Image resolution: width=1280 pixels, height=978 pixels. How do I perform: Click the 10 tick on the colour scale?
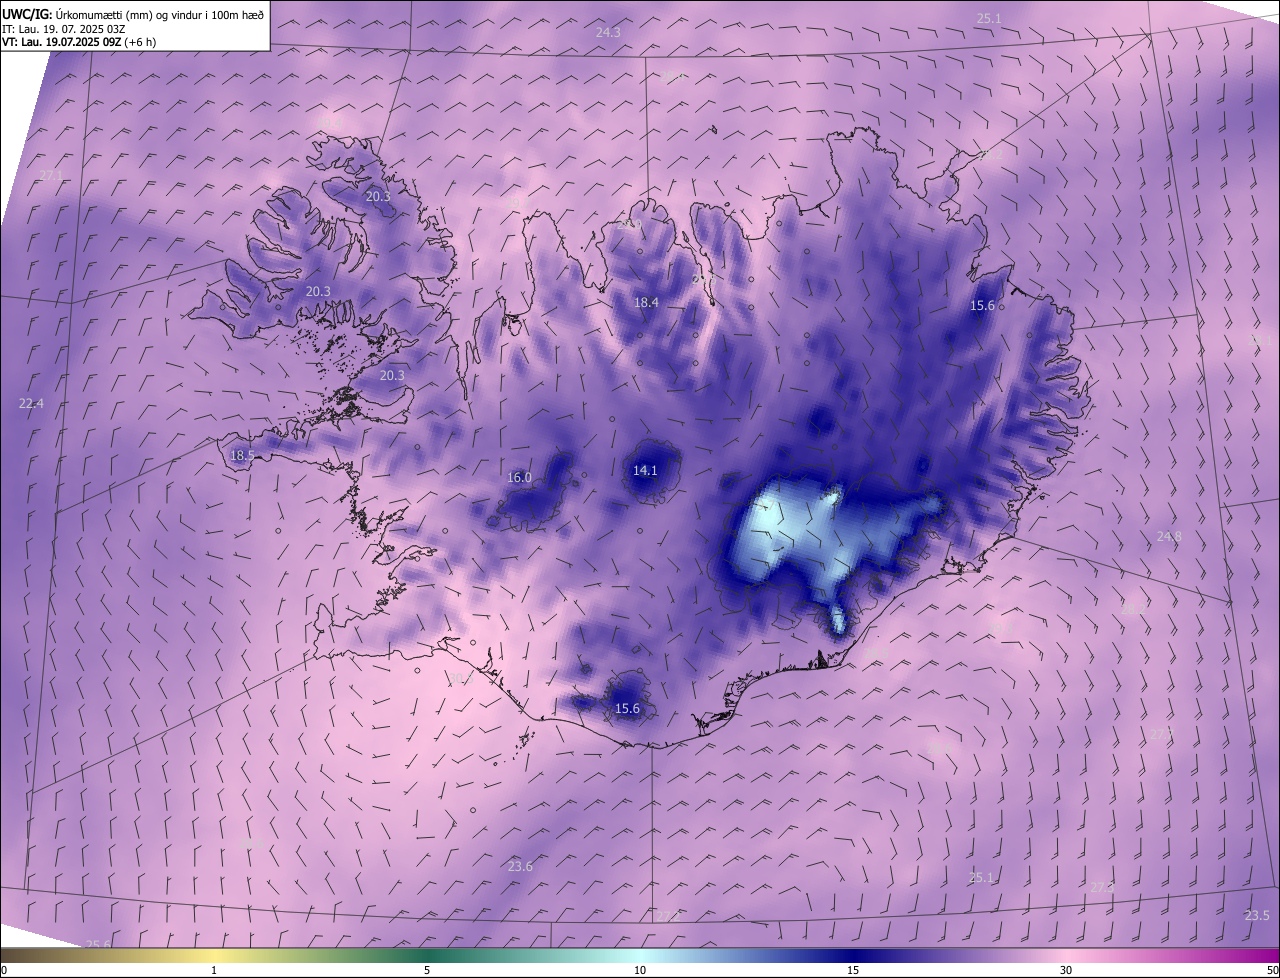[x=640, y=970]
